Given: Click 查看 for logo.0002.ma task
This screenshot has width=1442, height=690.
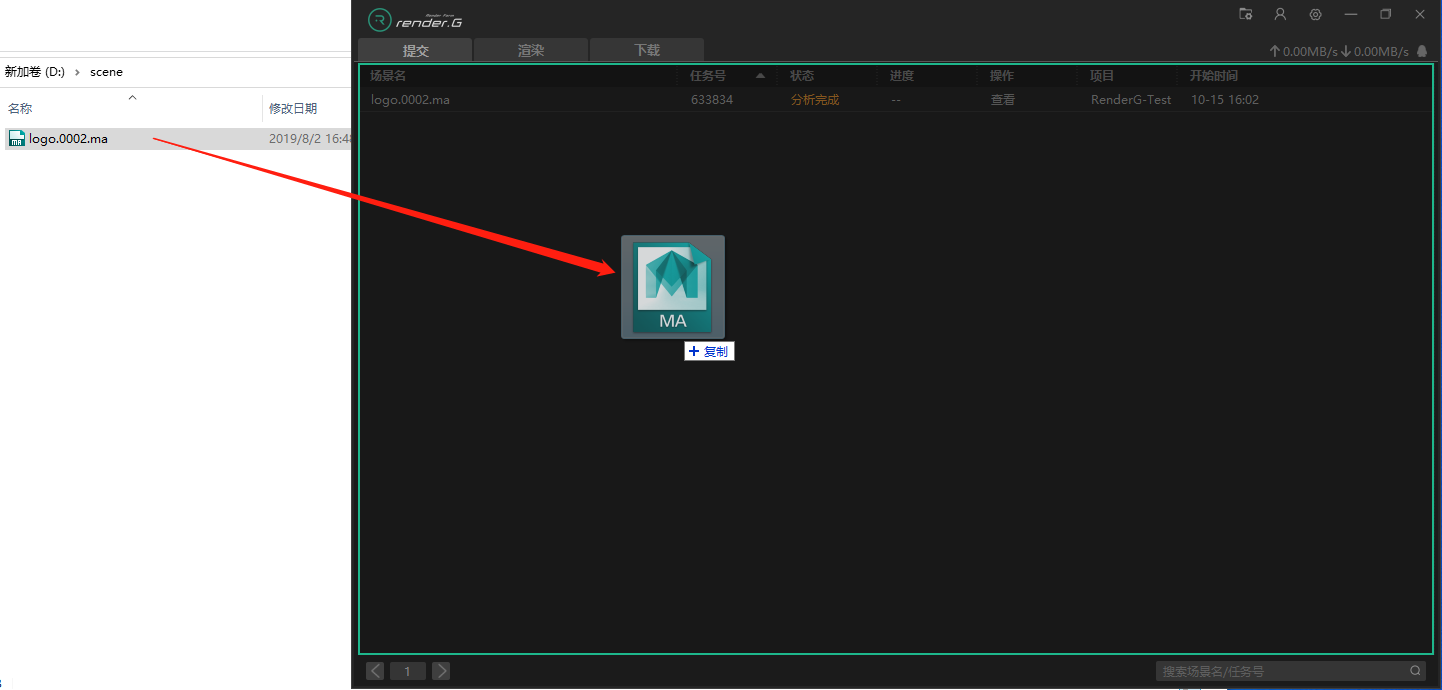Looking at the screenshot, I should [1002, 100].
